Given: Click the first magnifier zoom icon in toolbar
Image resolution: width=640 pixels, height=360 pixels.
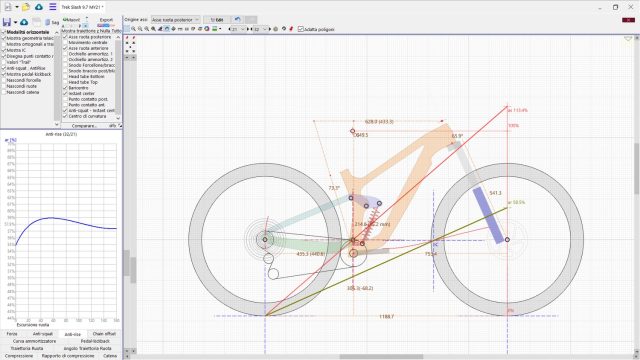Looking at the screenshot, I should pyautogui.click(x=133, y=29).
